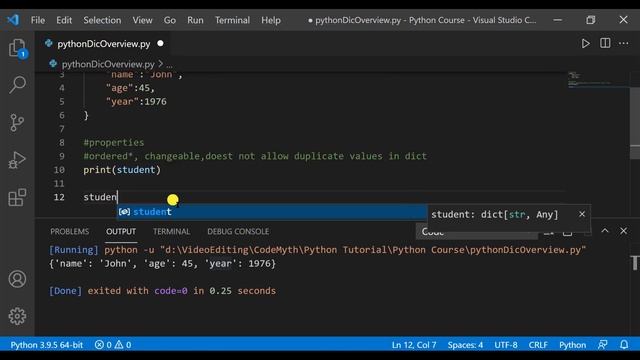Open the Accounts menu icon

coord(17,279)
